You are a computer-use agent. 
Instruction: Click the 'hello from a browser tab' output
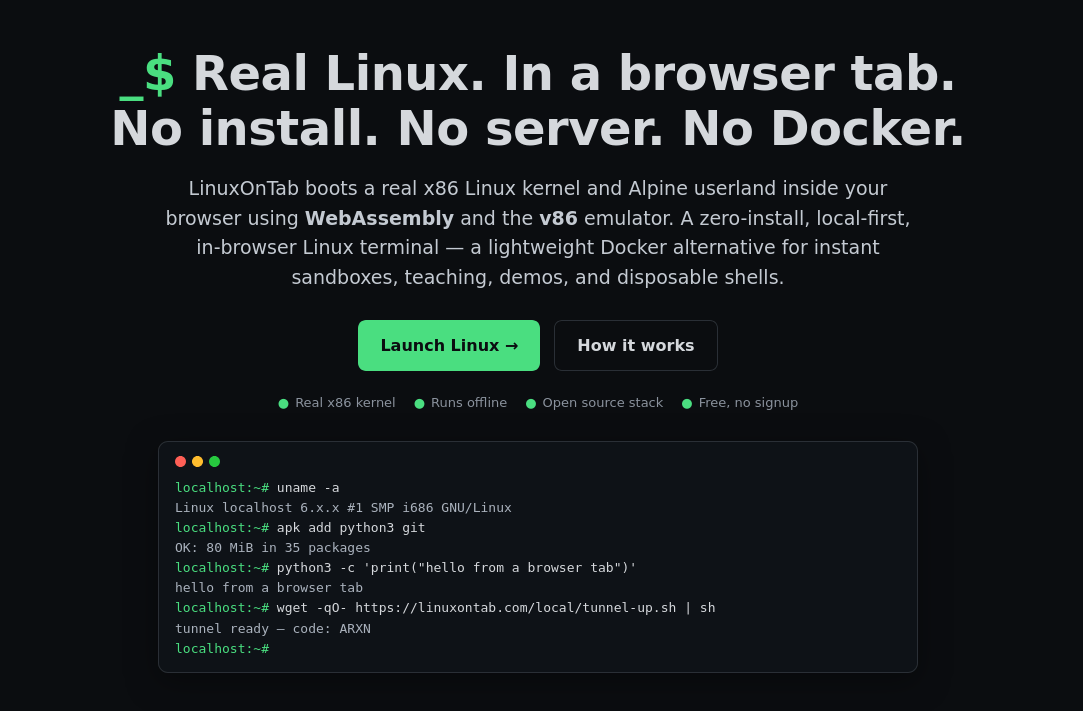[x=269, y=588]
